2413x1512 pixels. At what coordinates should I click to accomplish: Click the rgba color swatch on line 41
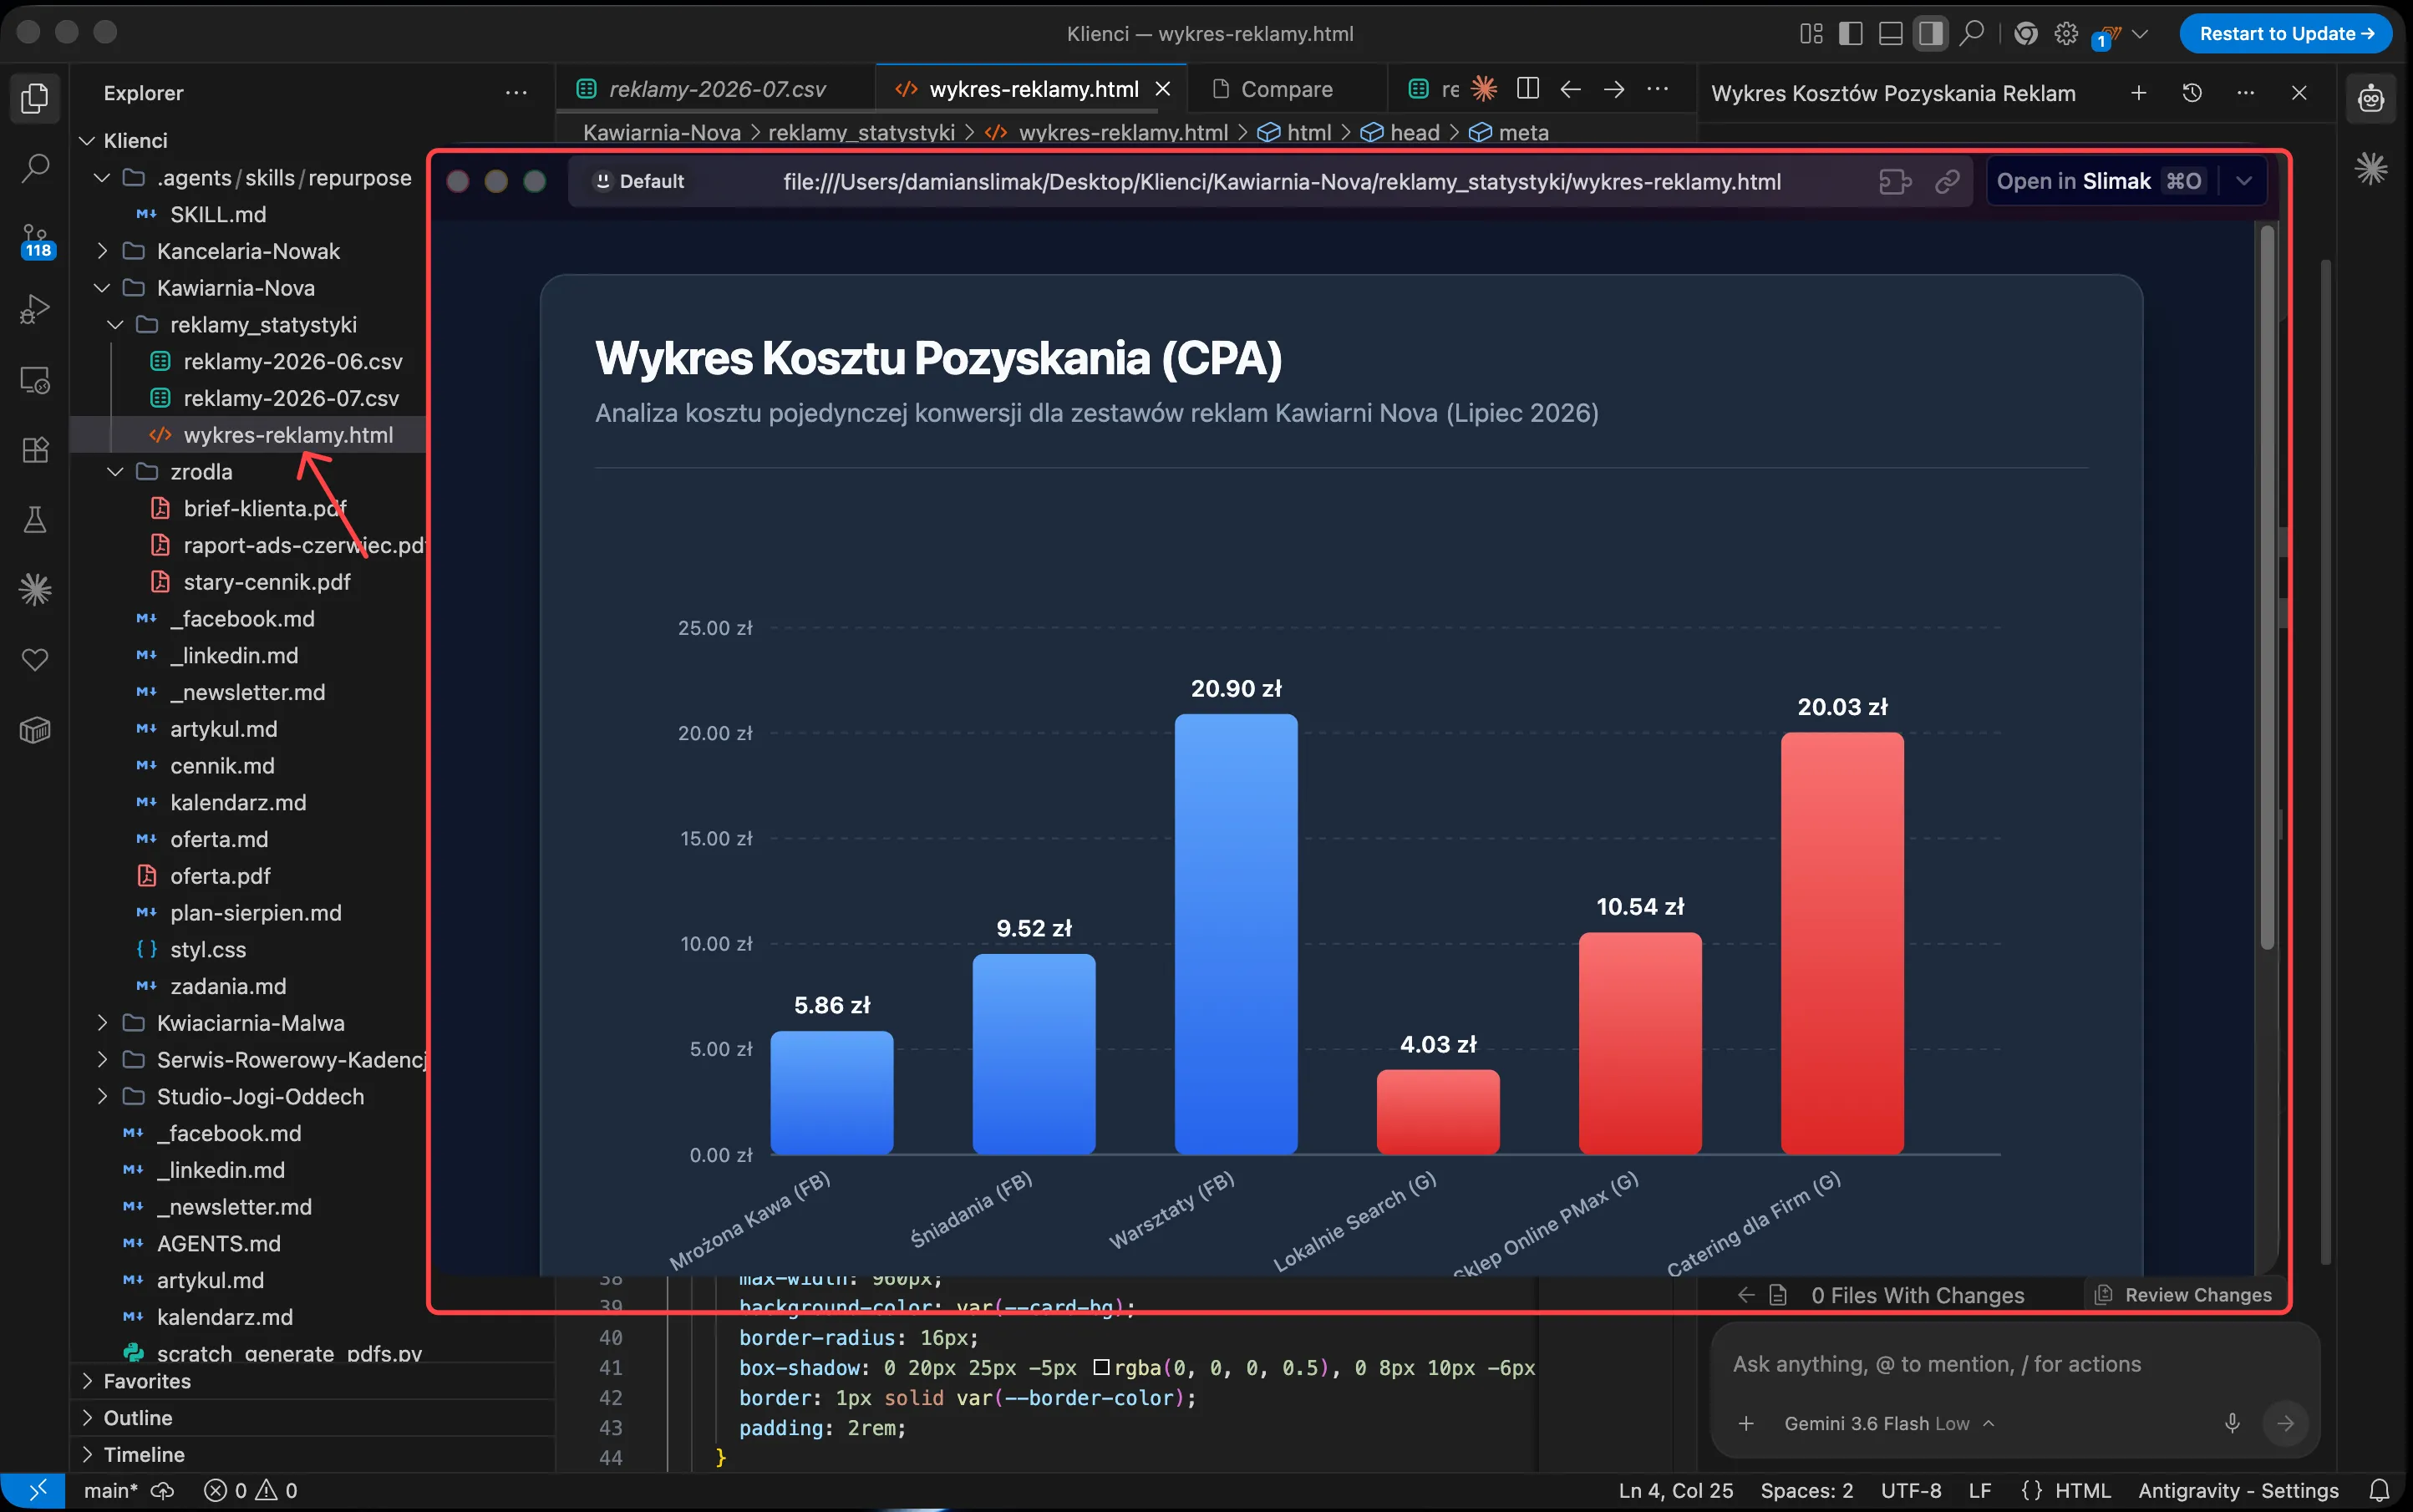click(1101, 1367)
